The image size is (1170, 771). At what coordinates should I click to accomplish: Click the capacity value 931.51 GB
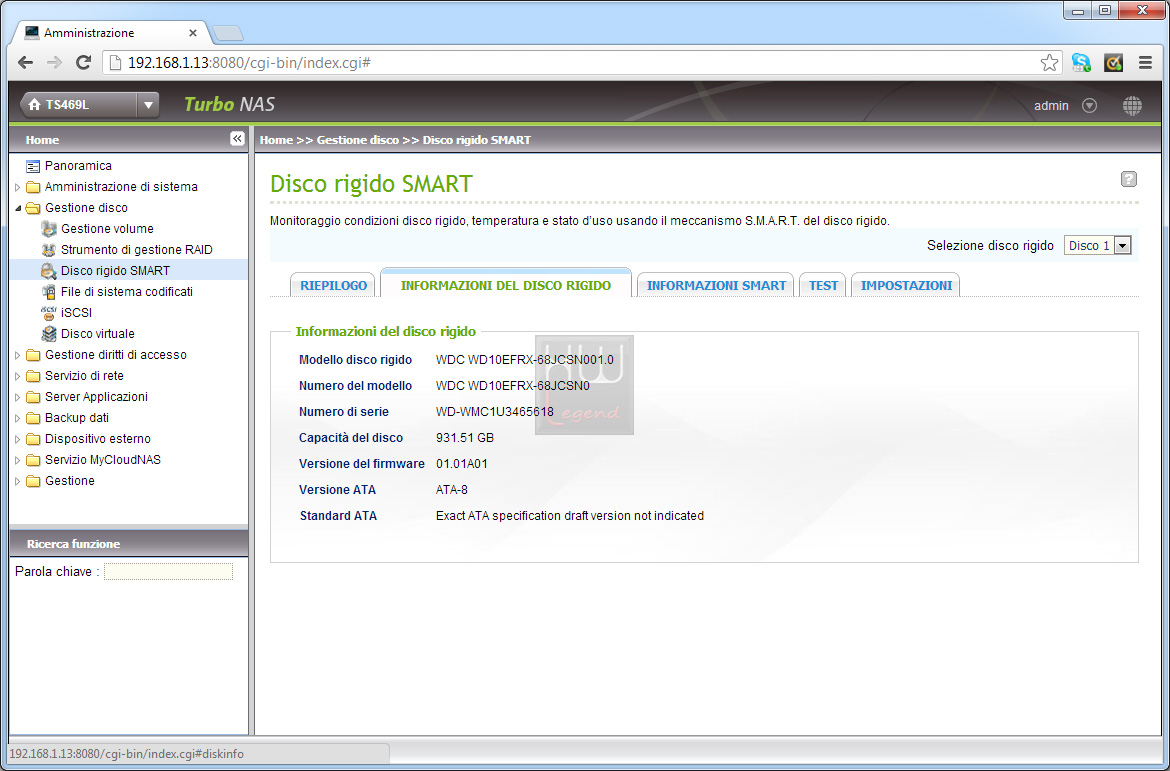point(465,438)
